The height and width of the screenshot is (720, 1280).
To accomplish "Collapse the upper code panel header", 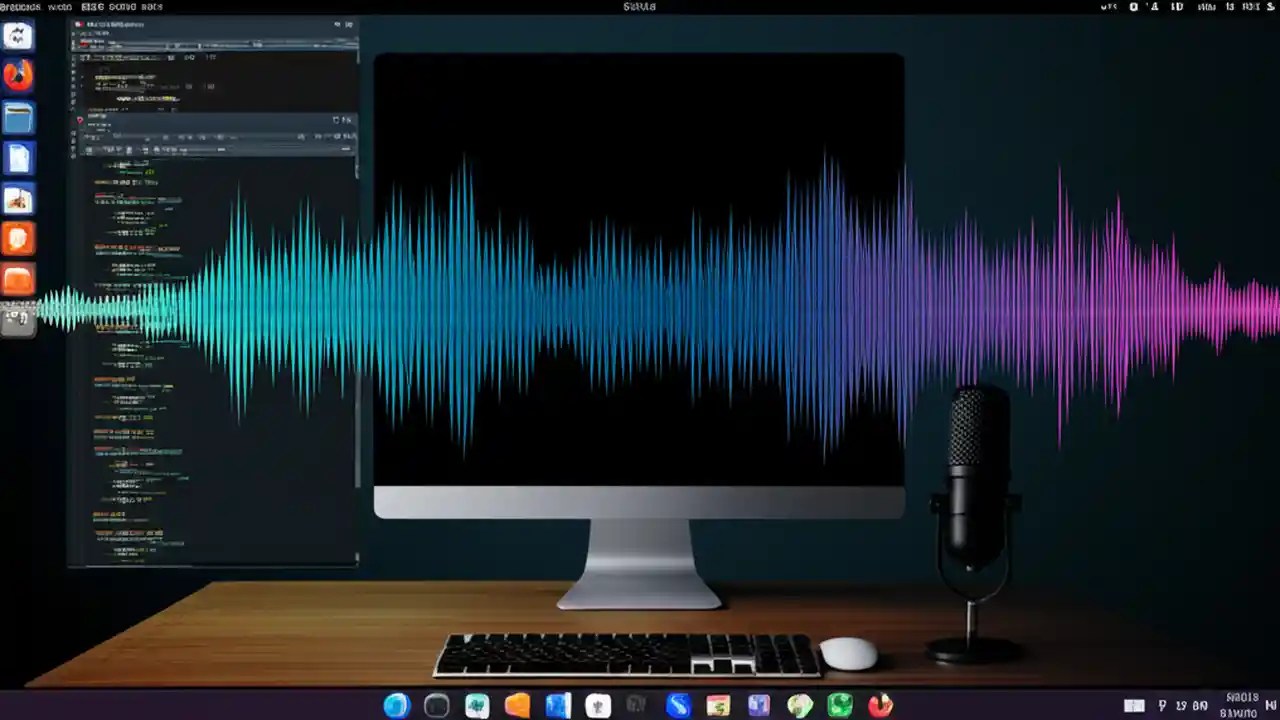I will [335, 120].
